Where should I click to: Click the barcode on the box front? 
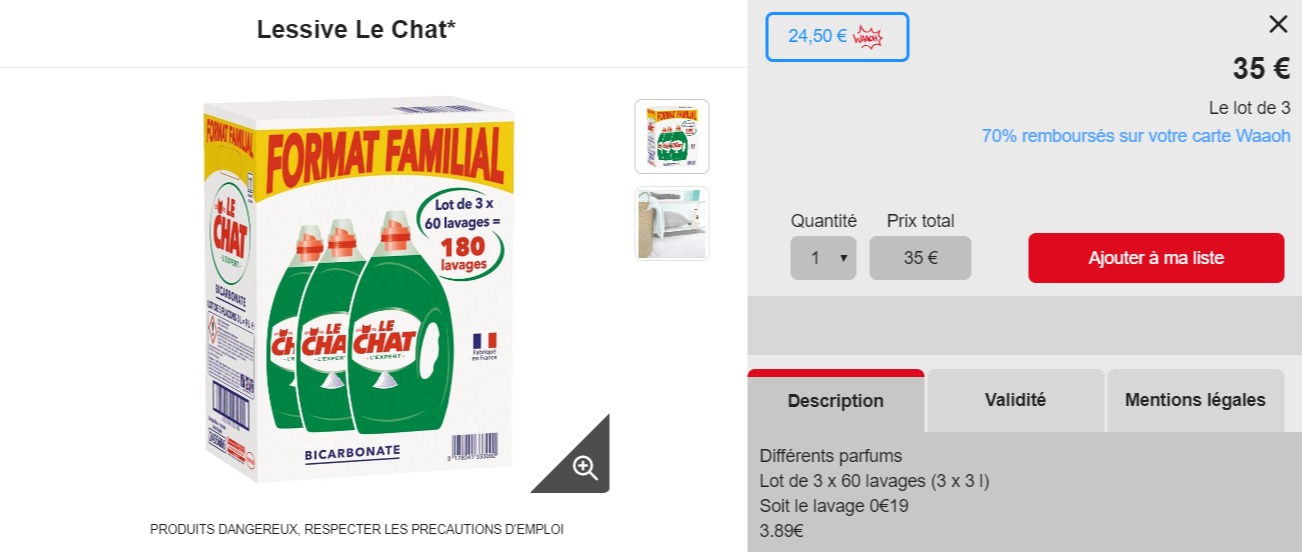474,445
